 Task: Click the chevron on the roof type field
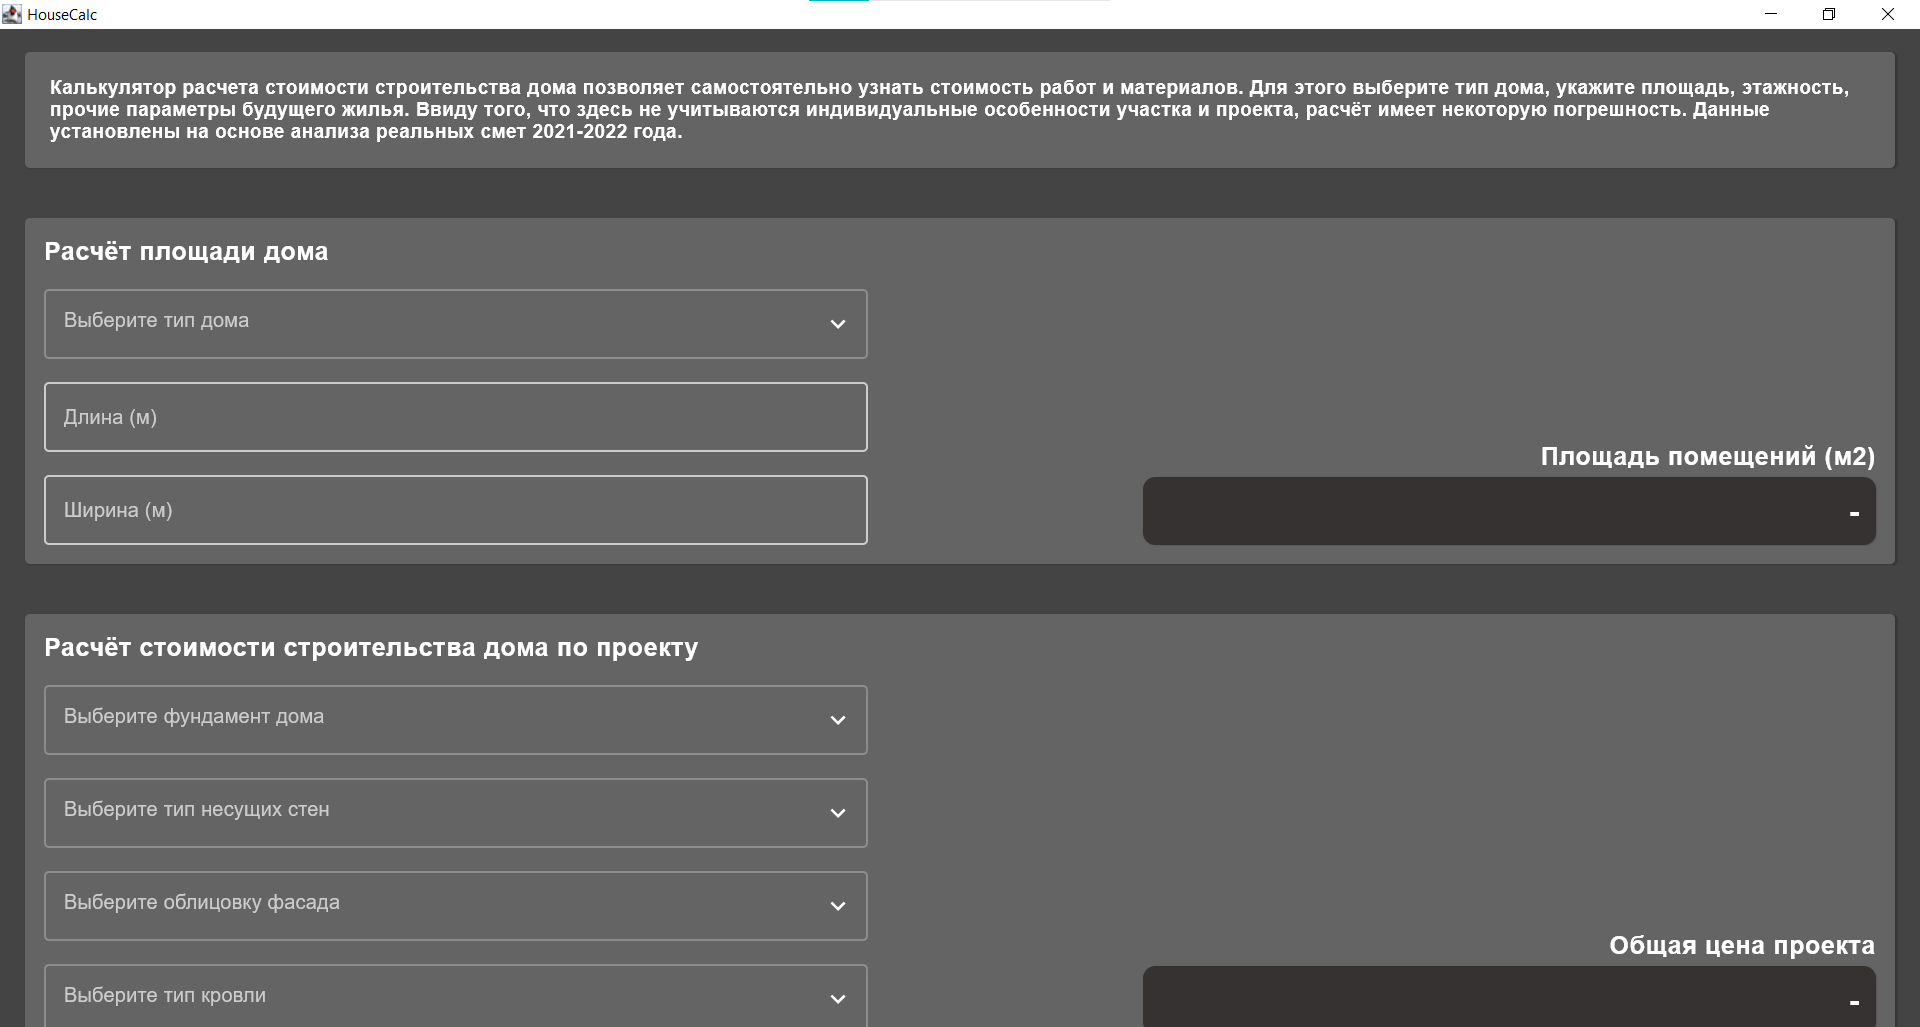pos(838,999)
